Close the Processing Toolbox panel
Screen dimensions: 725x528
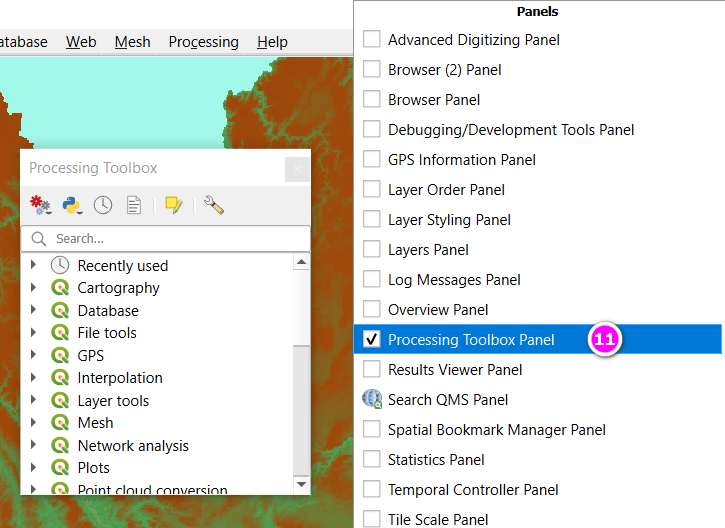[297, 169]
